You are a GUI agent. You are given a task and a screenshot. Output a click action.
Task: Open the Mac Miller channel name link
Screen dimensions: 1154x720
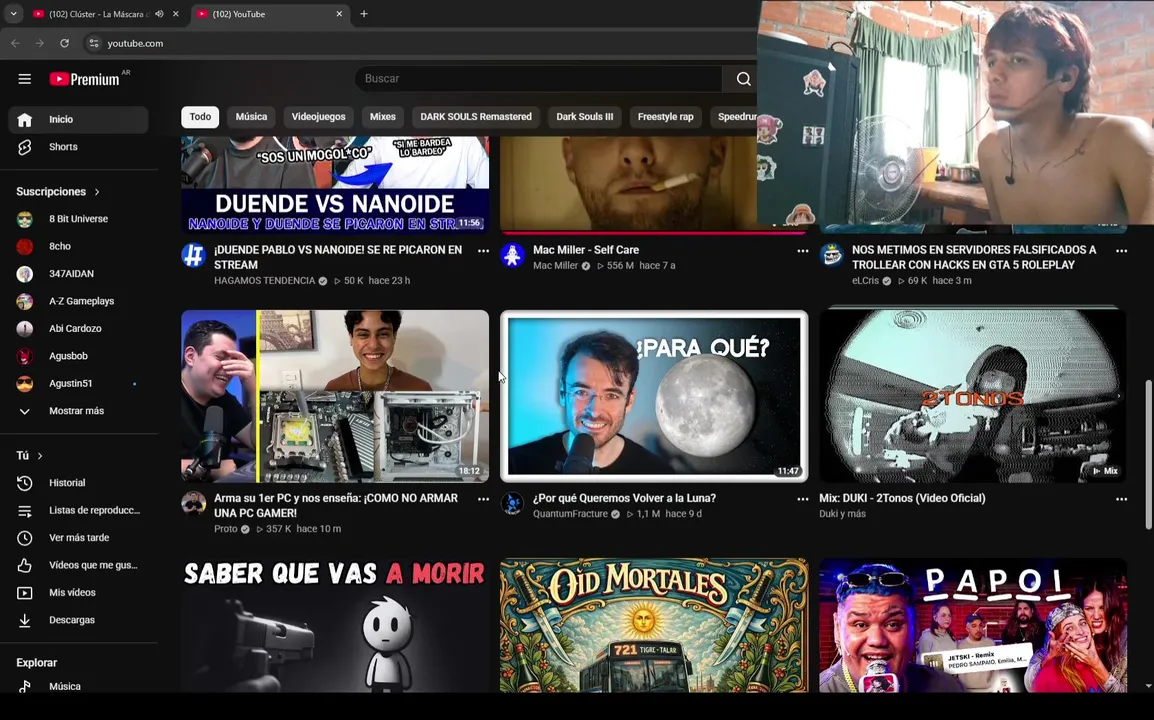(556, 266)
